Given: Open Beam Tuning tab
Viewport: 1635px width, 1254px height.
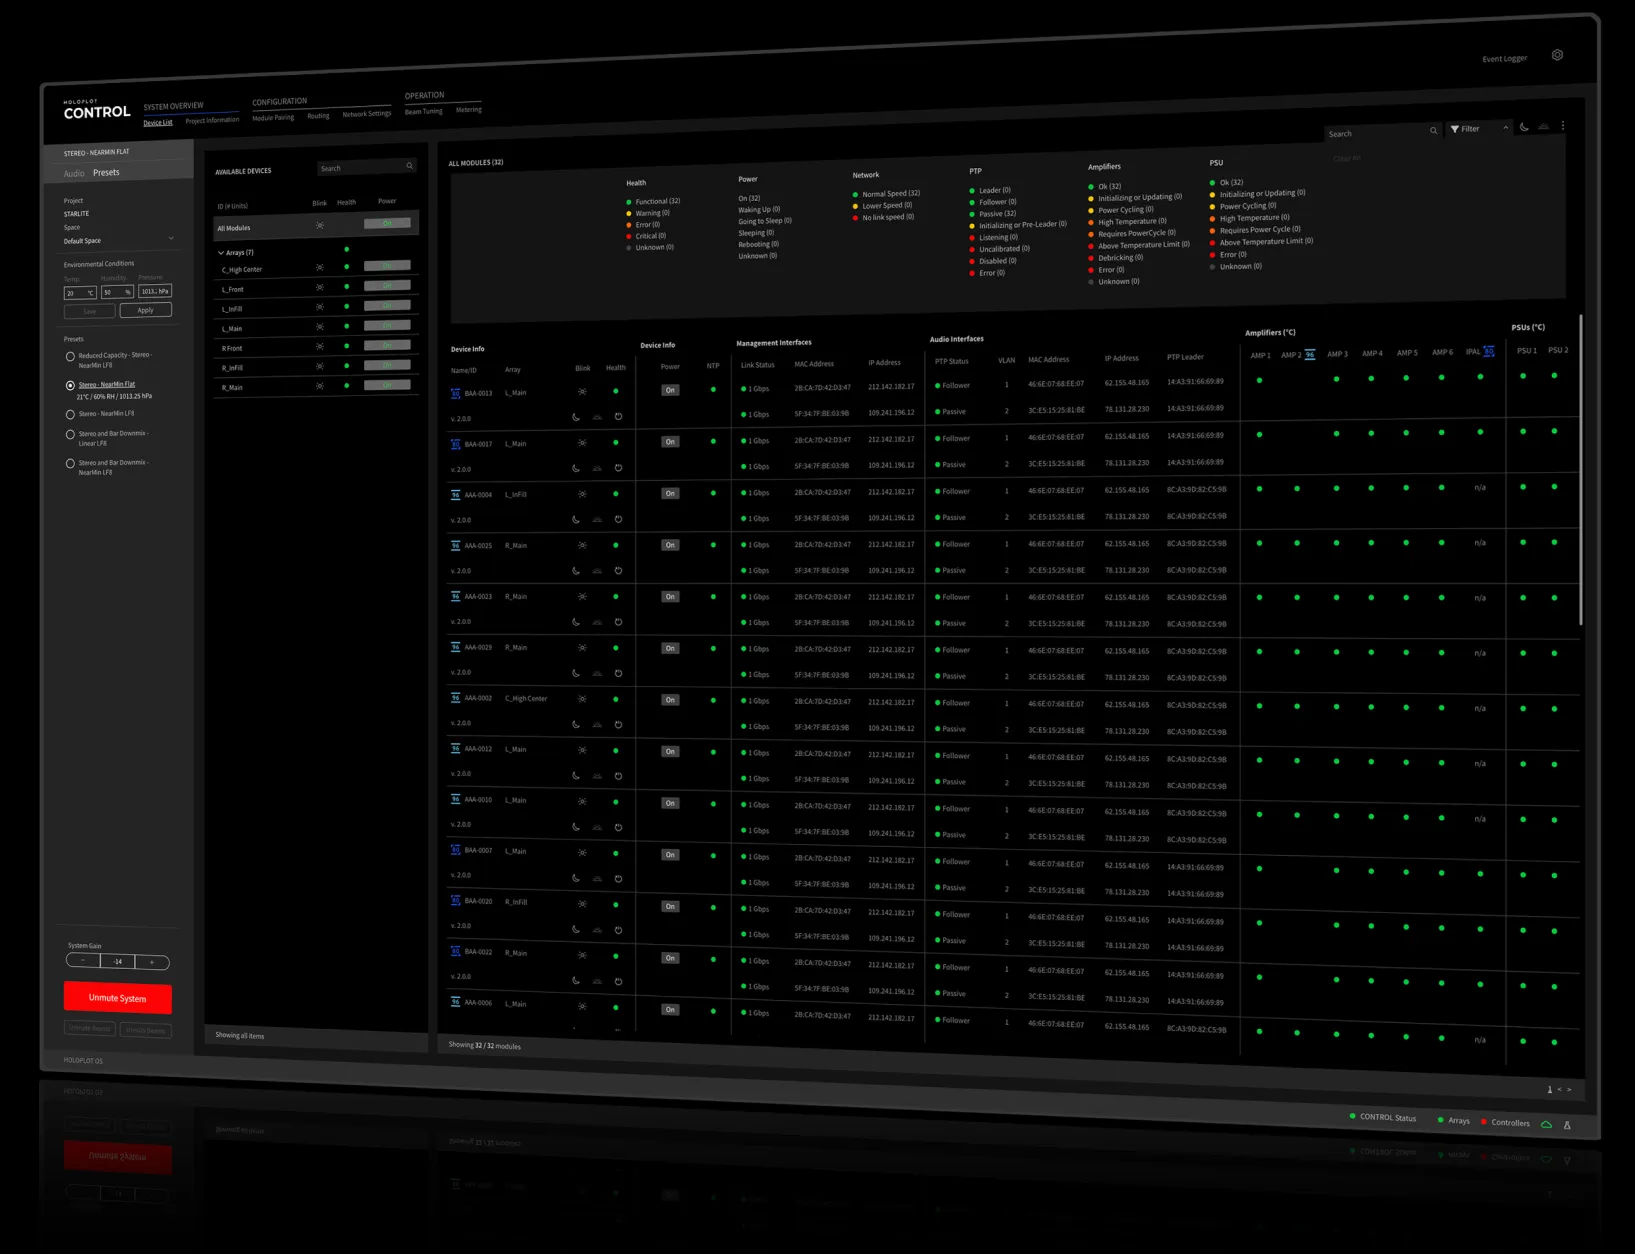Looking at the screenshot, I should 424,111.
